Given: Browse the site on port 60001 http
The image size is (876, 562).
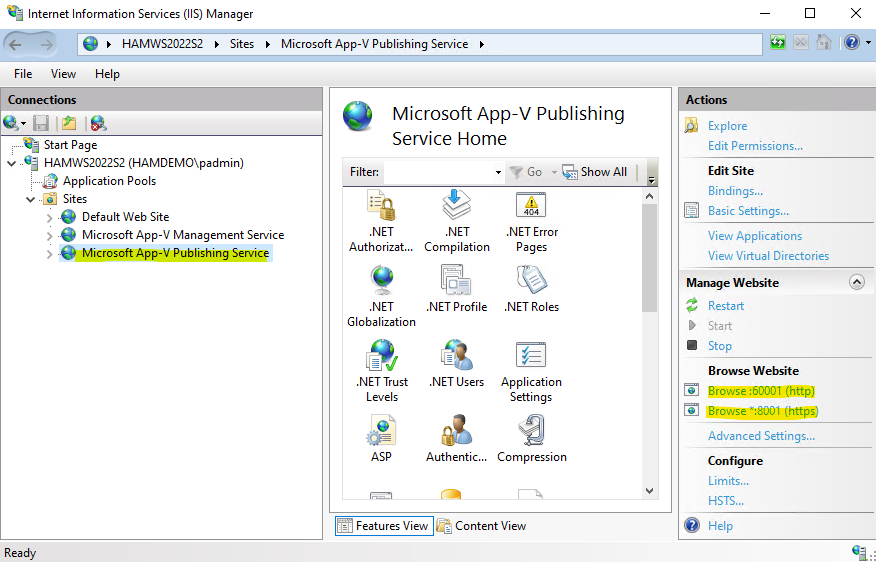Looking at the screenshot, I should coord(761,390).
